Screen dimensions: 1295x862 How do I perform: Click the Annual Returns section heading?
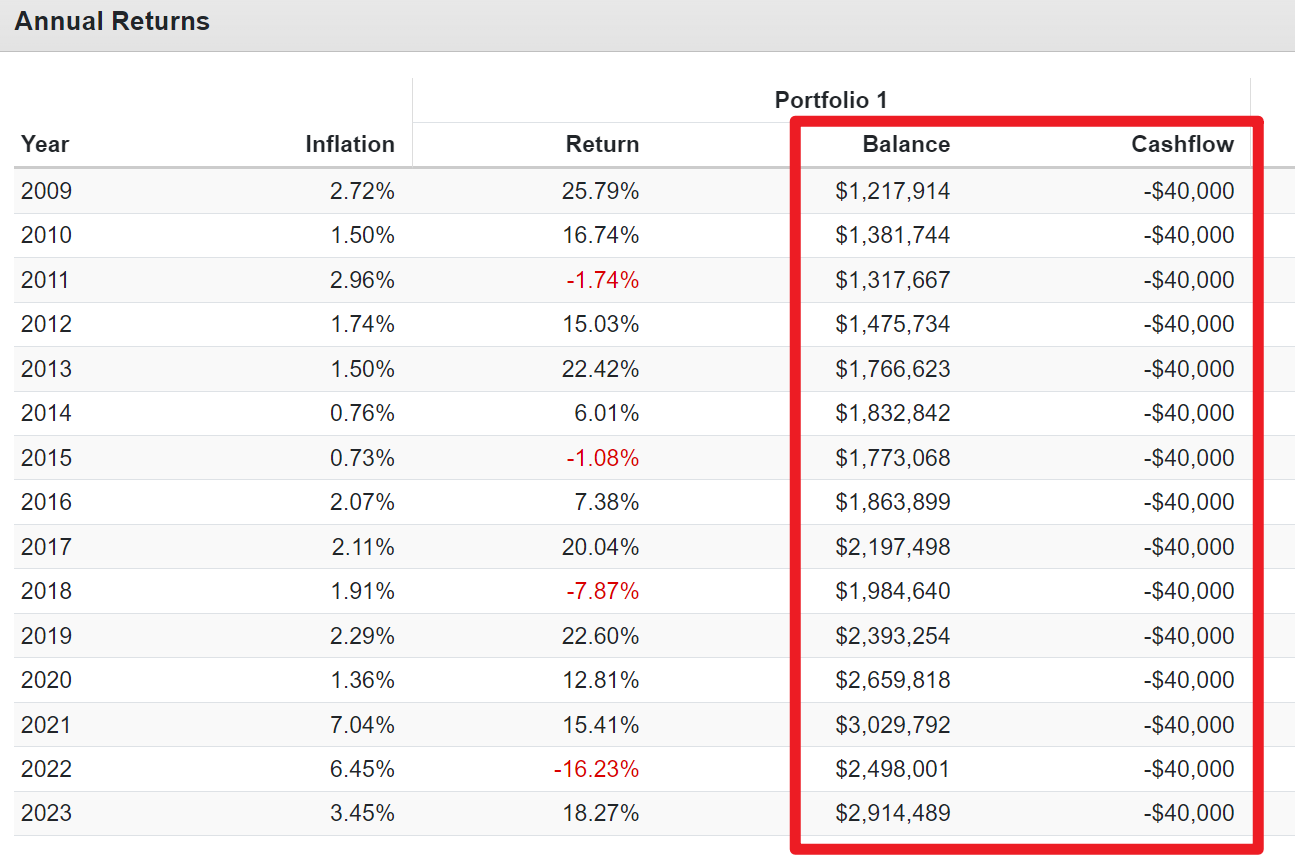pyautogui.click(x=112, y=22)
